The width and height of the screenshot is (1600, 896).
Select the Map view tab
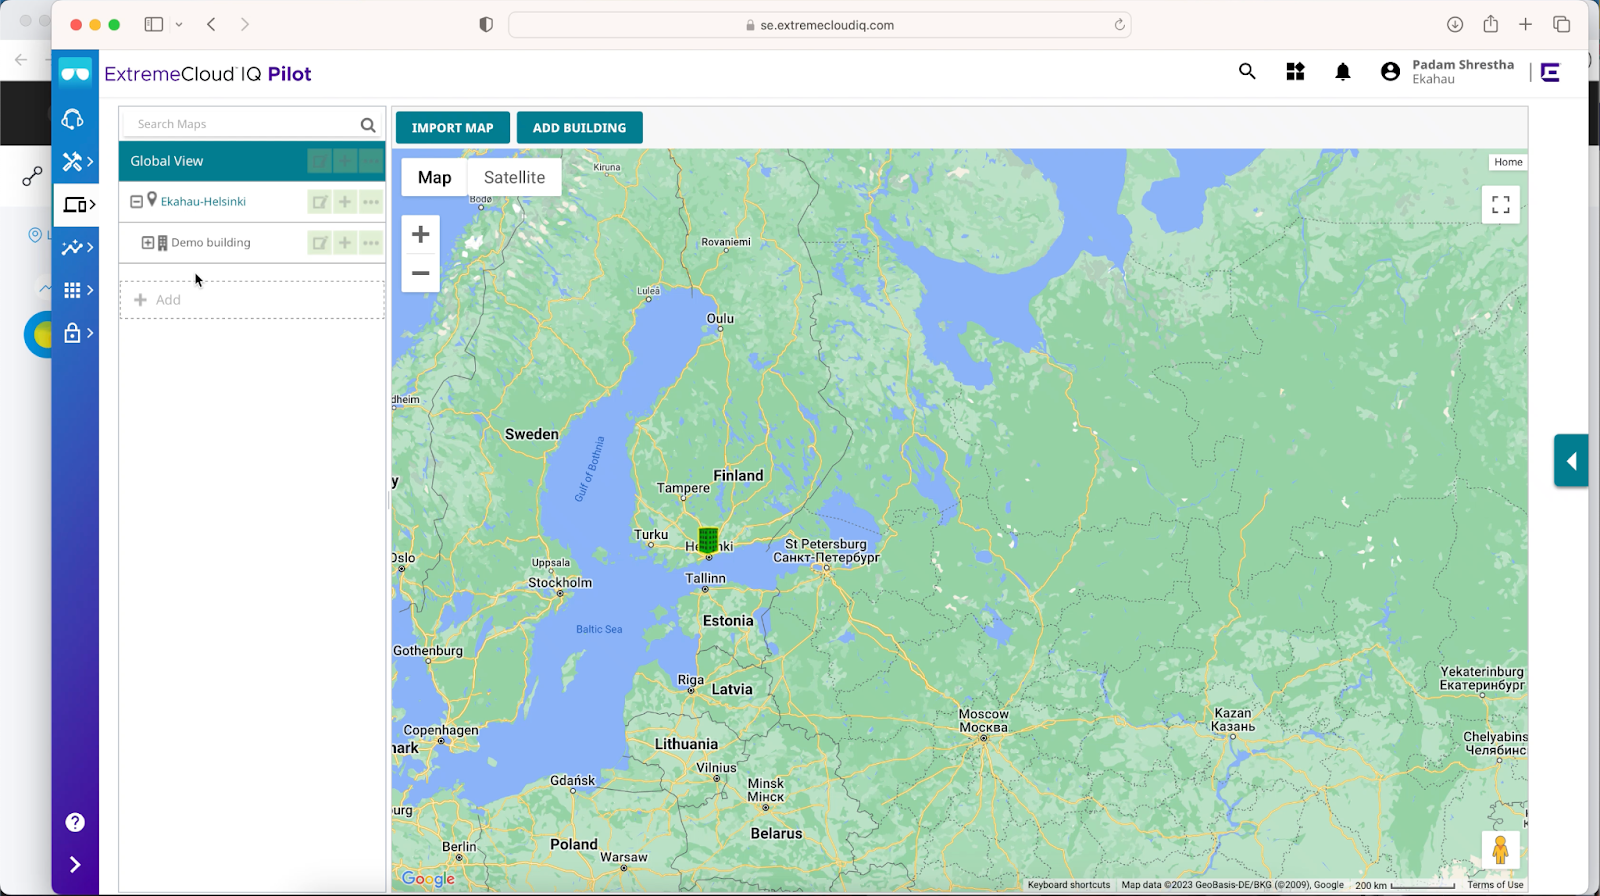click(x=434, y=177)
